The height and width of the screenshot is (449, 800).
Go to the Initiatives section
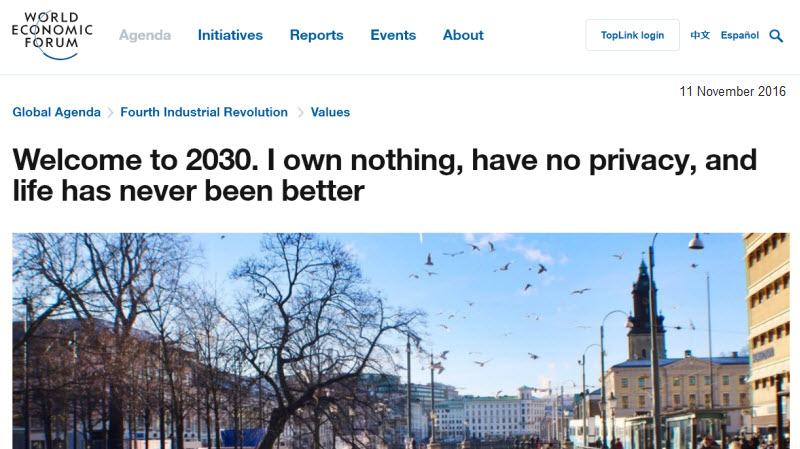(x=230, y=35)
